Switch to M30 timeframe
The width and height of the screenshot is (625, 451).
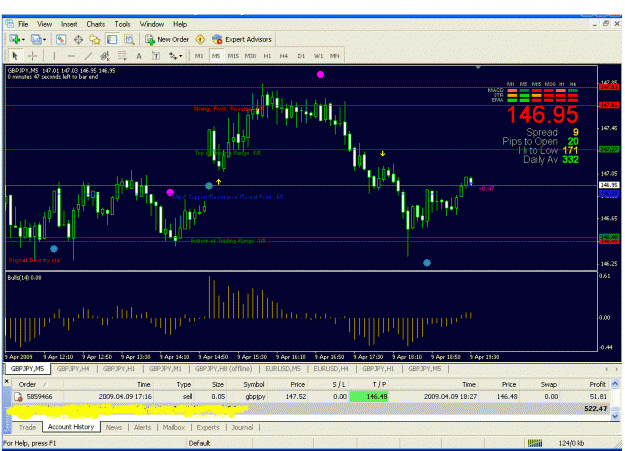(250, 56)
